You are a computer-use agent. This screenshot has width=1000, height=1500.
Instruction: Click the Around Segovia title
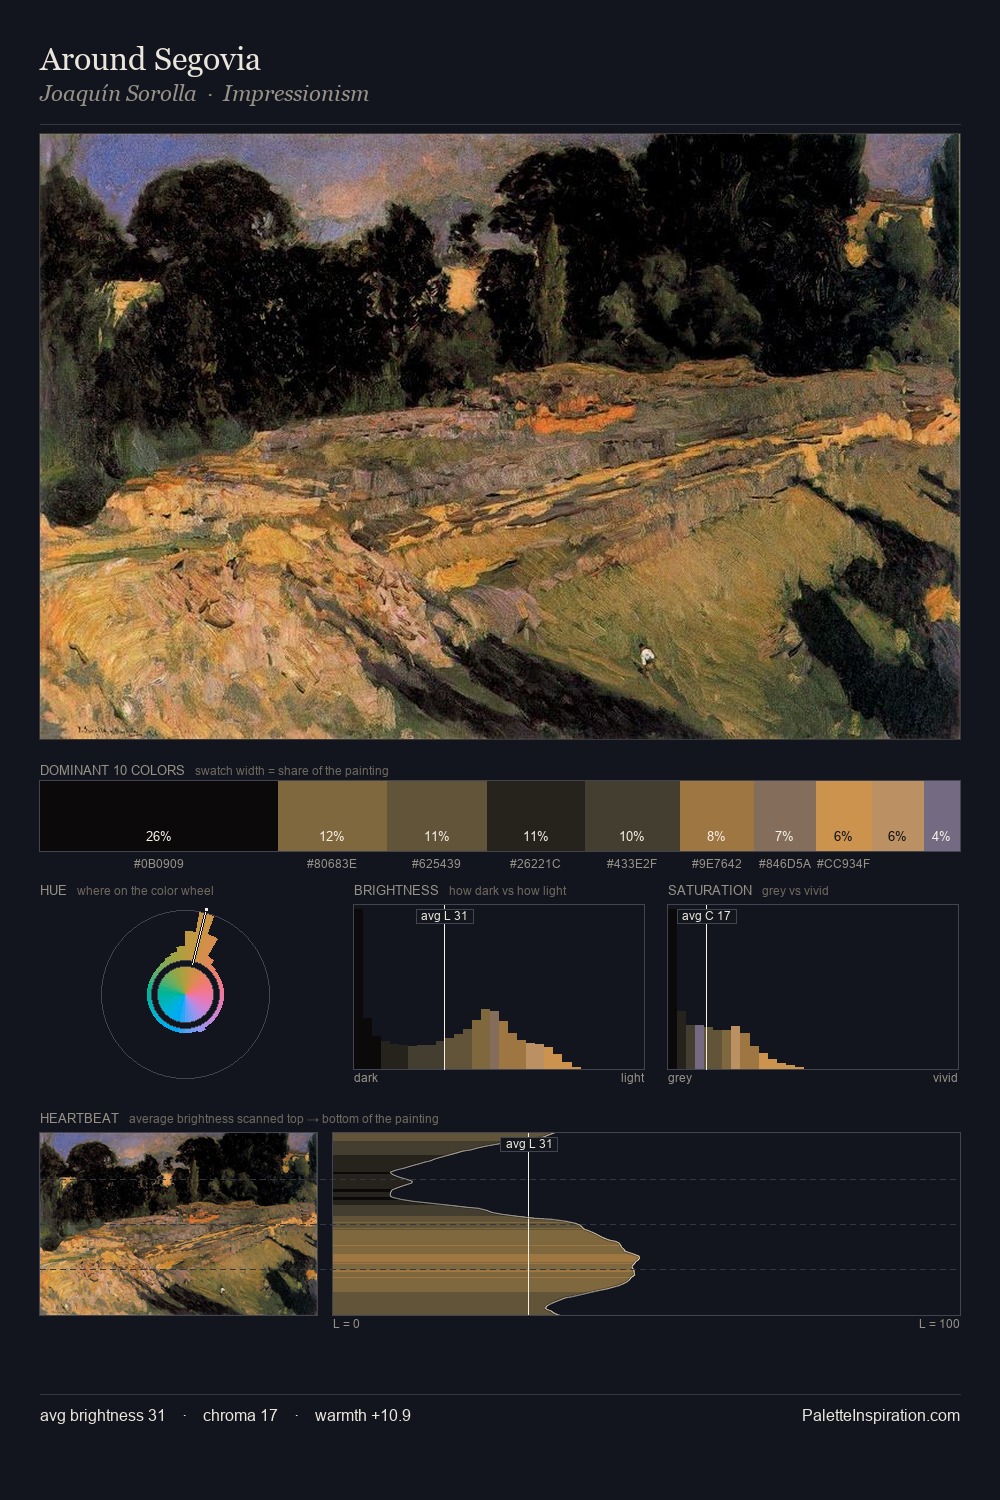[x=150, y=59]
